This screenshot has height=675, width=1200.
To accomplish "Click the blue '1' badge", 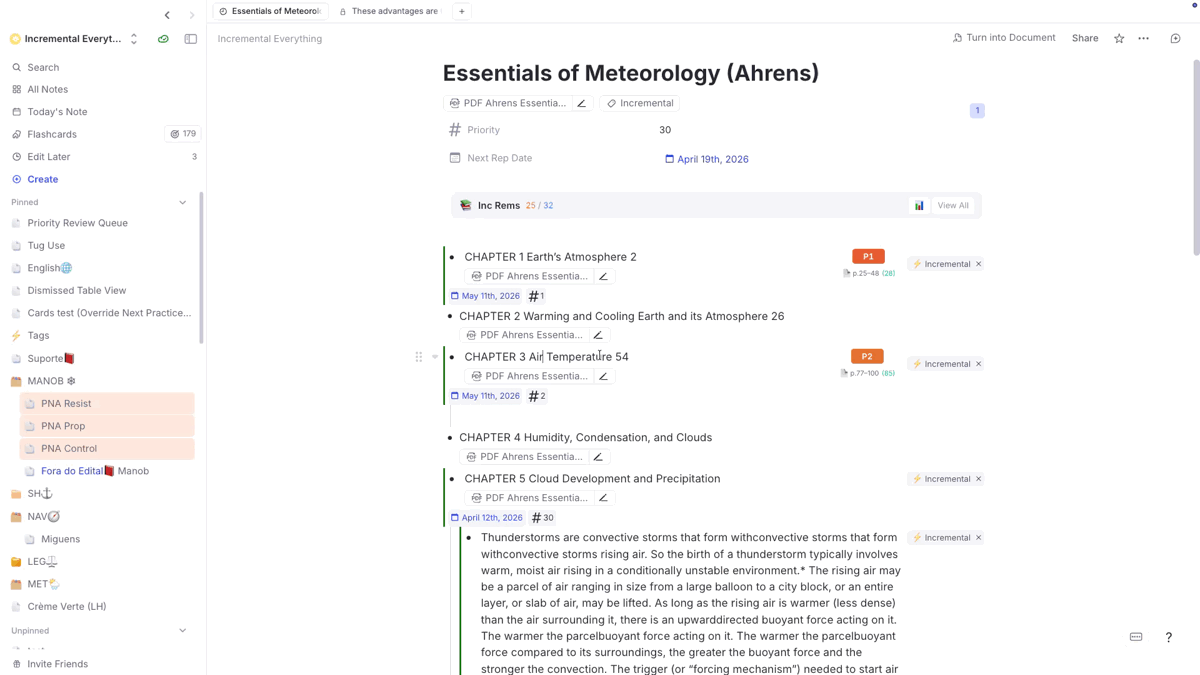I will (977, 110).
